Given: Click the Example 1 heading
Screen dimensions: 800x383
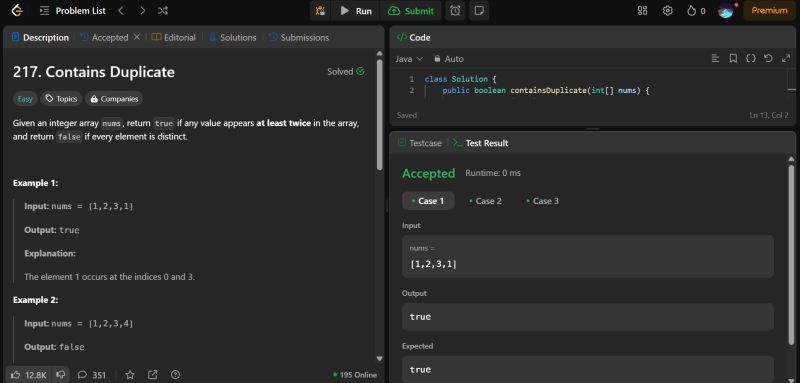Looking at the screenshot, I should pos(35,183).
